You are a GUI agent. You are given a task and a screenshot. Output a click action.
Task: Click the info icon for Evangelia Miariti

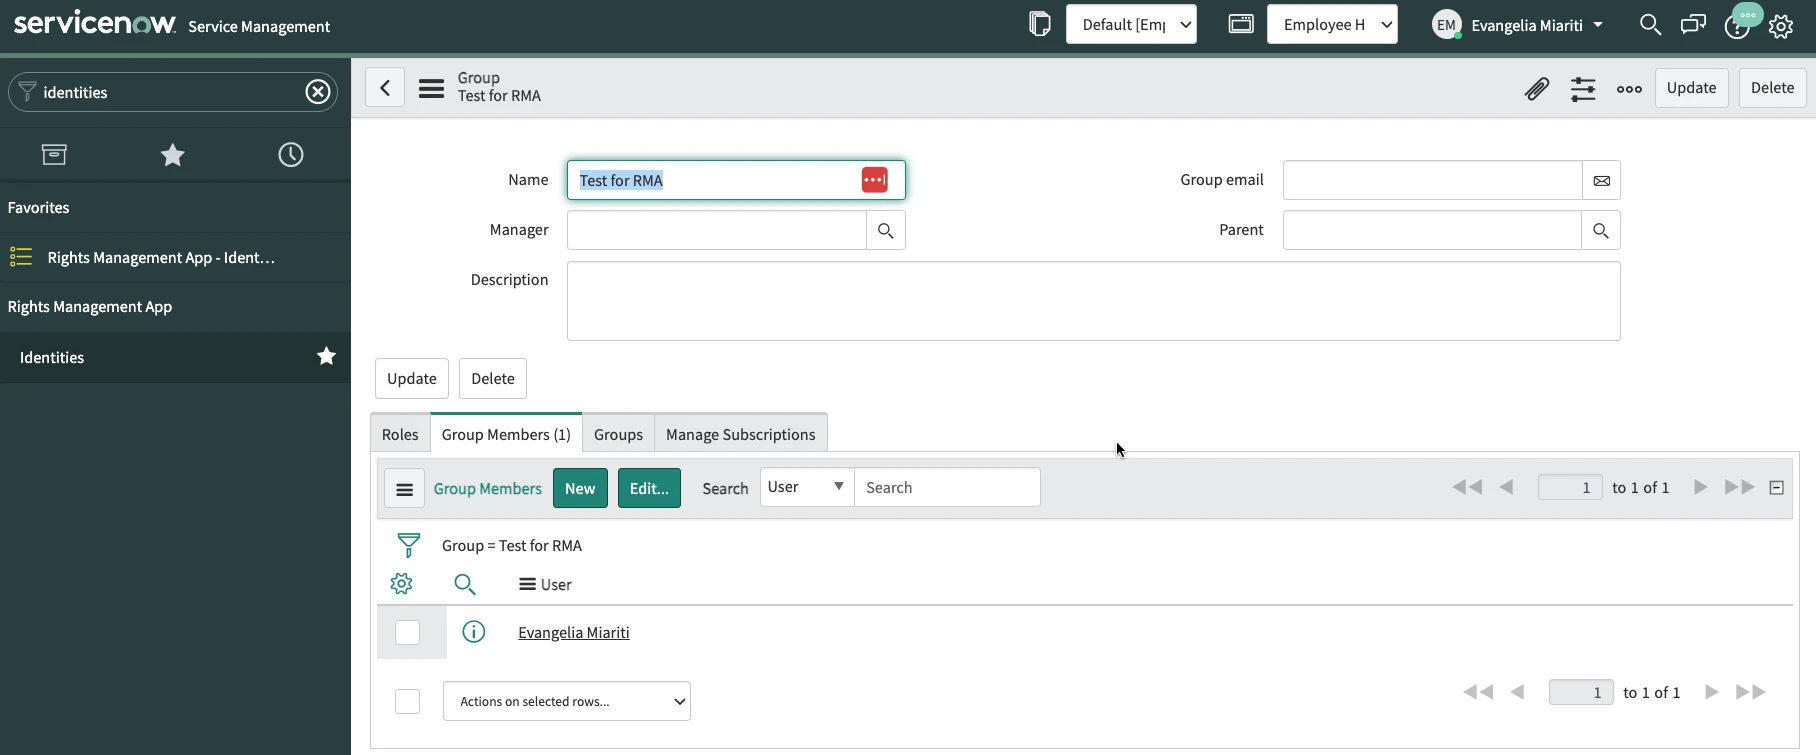pyautogui.click(x=474, y=632)
